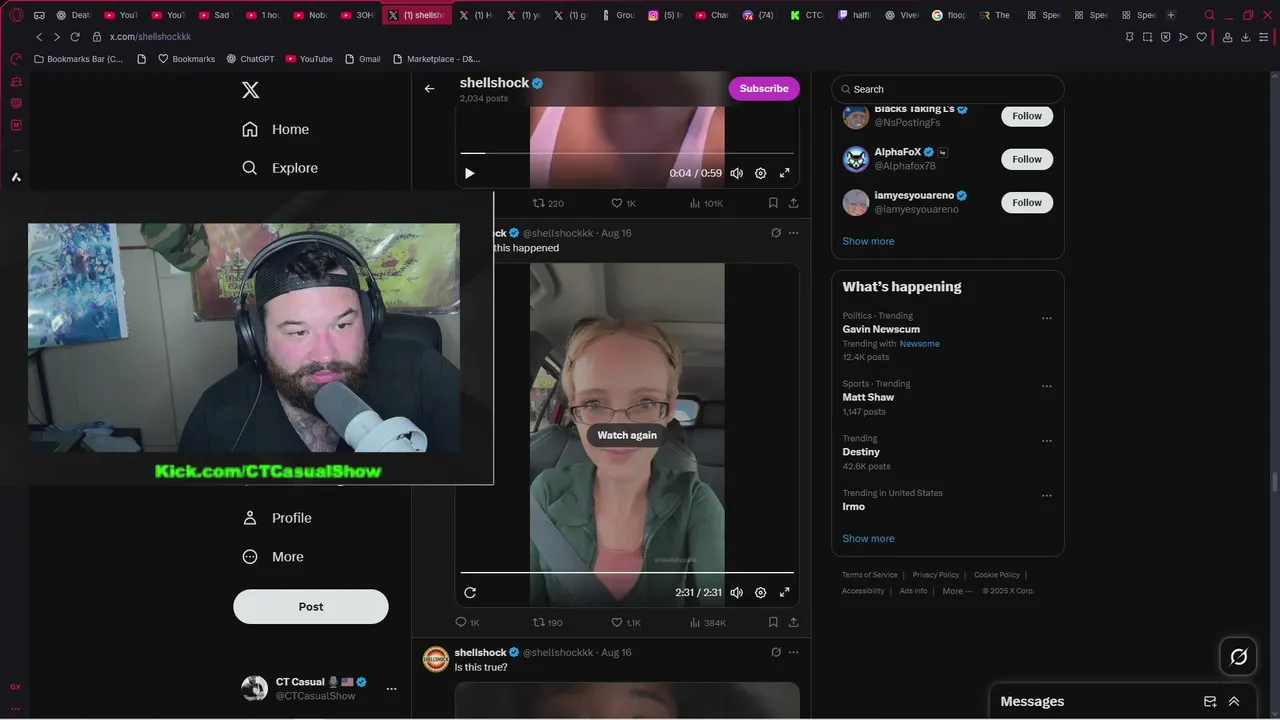The width and height of the screenshot is (1280, 720).
Task: Open Opera GX menu logo
Action: (x=16, y=15)
